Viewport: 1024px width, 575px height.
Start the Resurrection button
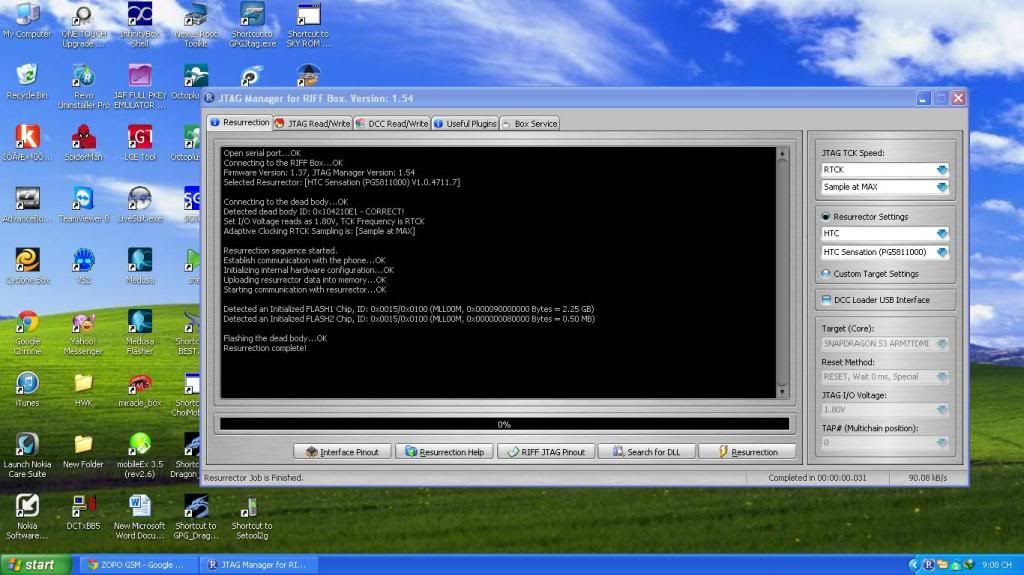point(747,452)
